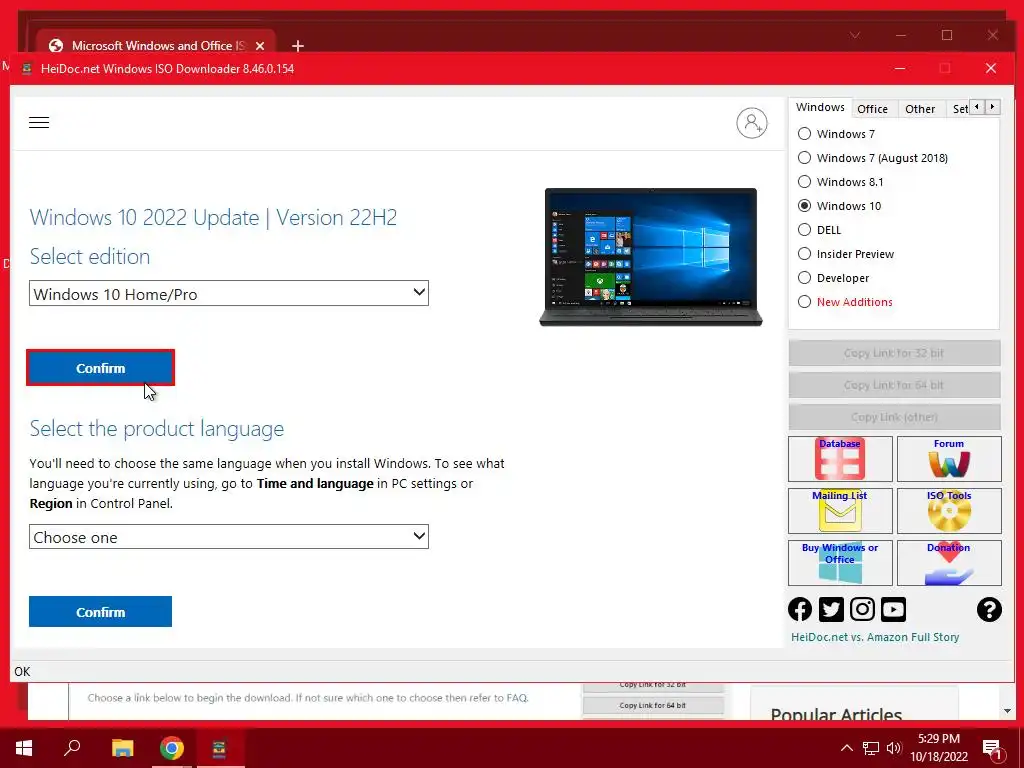Viewport: 1024px width, 768px height.
Task: Select the New Additions option
Action: tap(805, 302)
